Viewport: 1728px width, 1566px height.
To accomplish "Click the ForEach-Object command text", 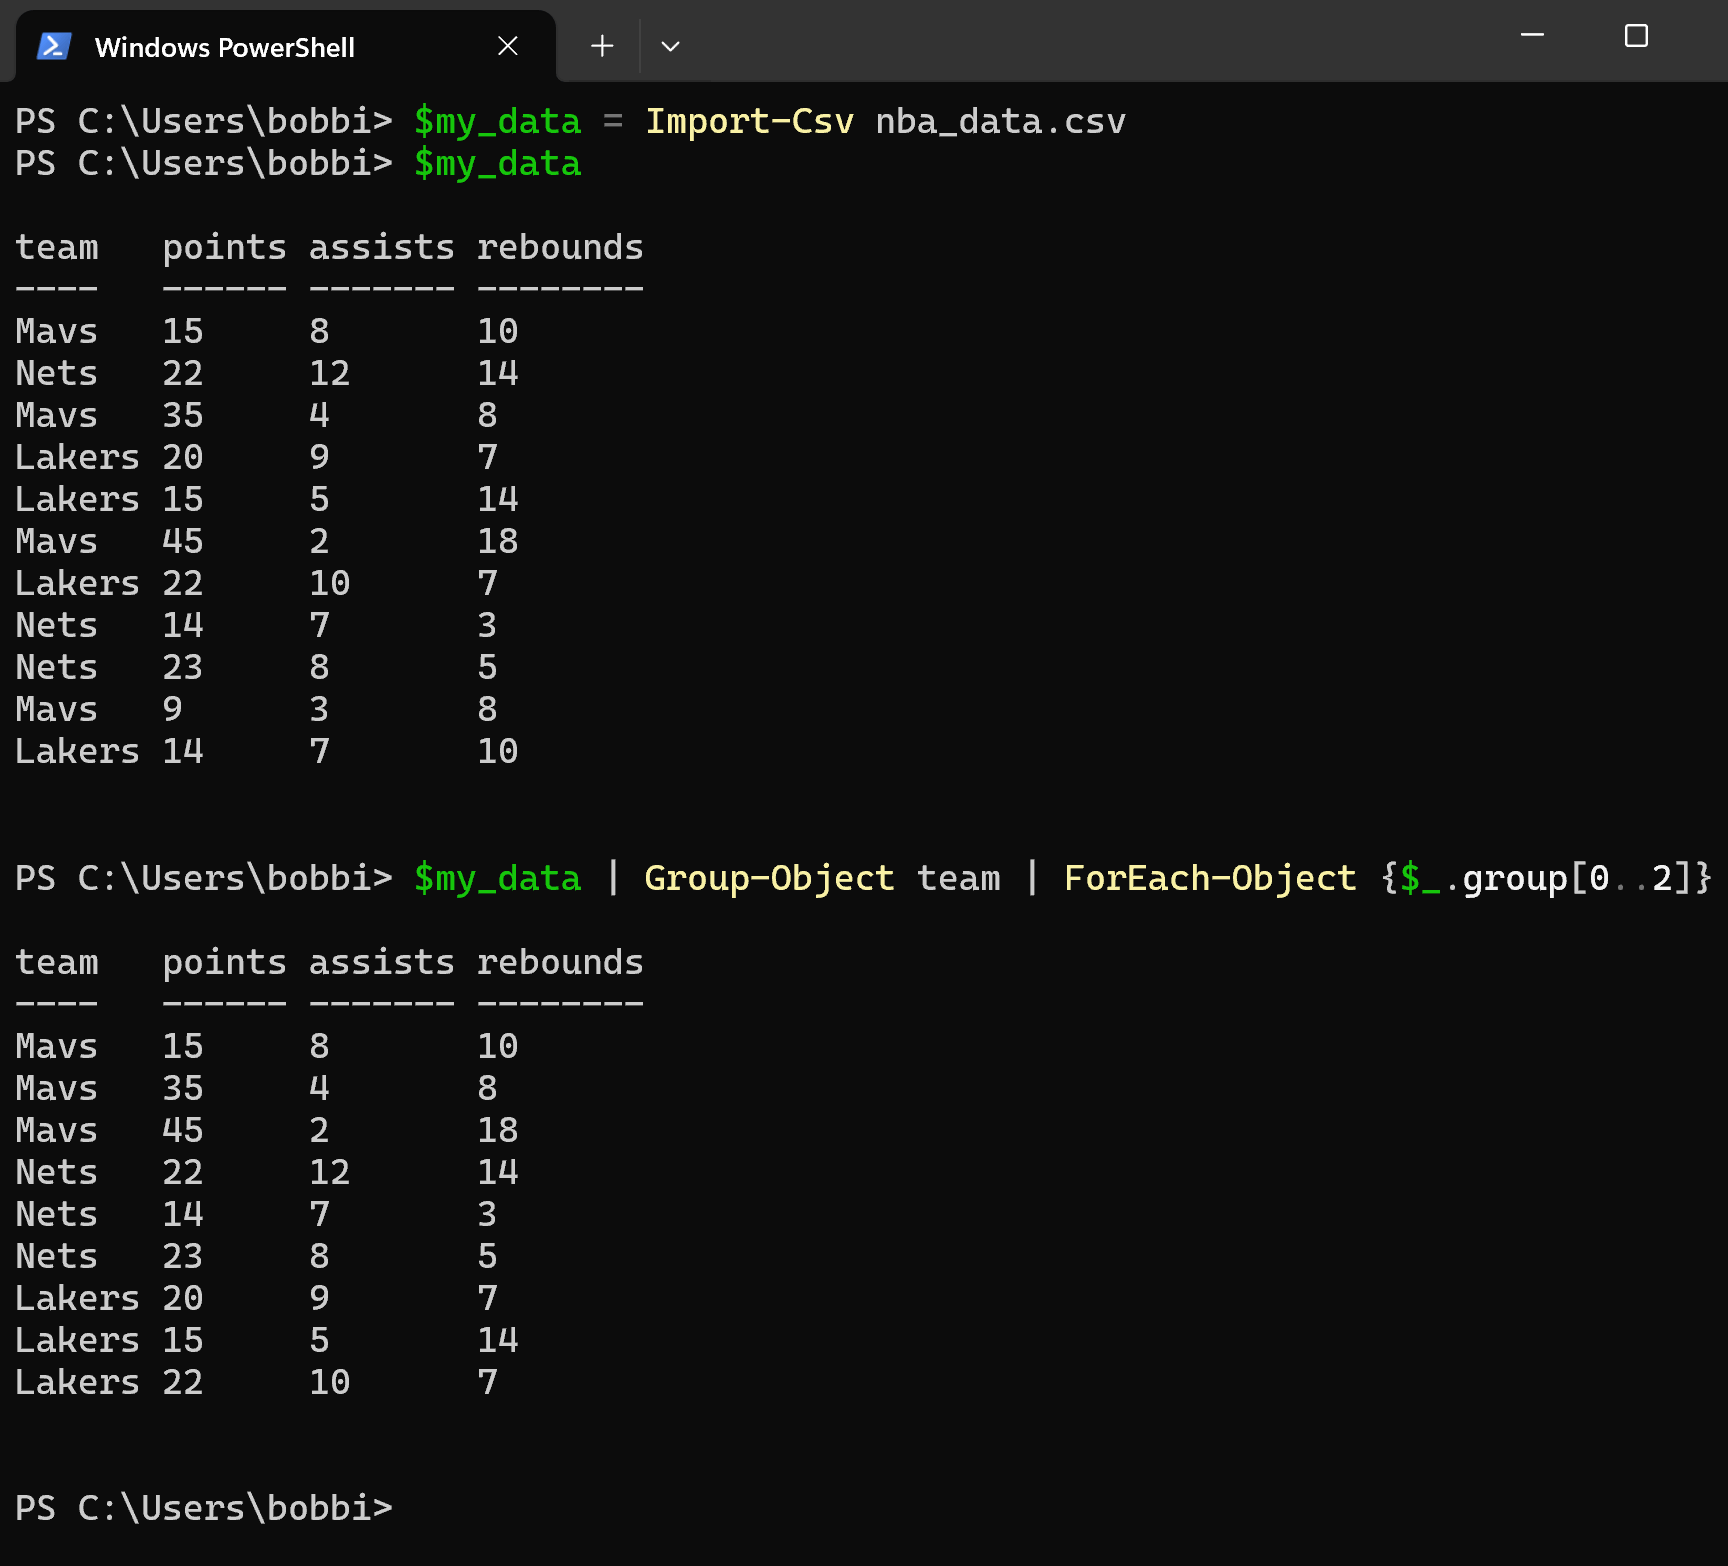I will 1210,878.
